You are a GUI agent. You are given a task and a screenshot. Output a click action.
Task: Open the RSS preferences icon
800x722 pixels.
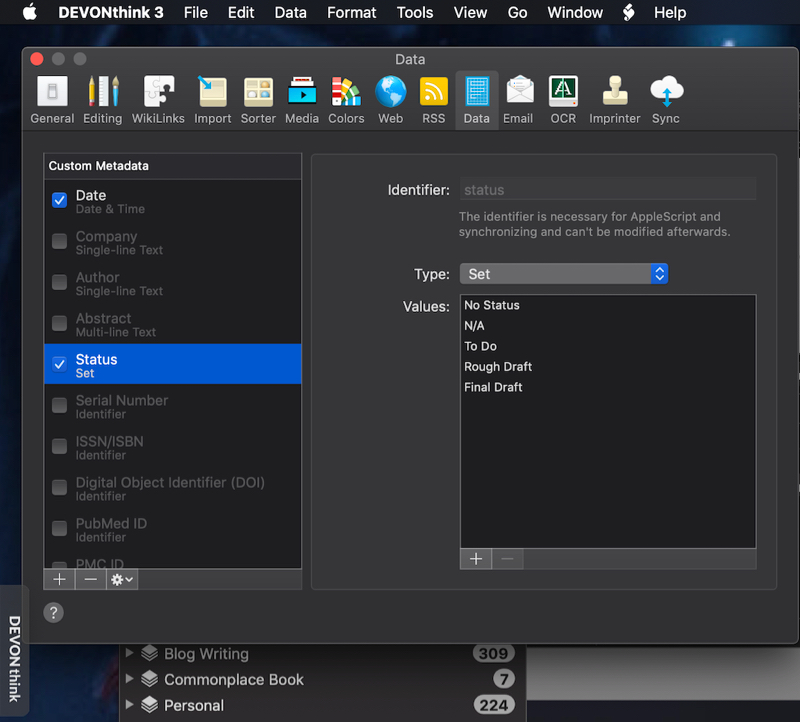pyautogui.click(x=433, y=98)
